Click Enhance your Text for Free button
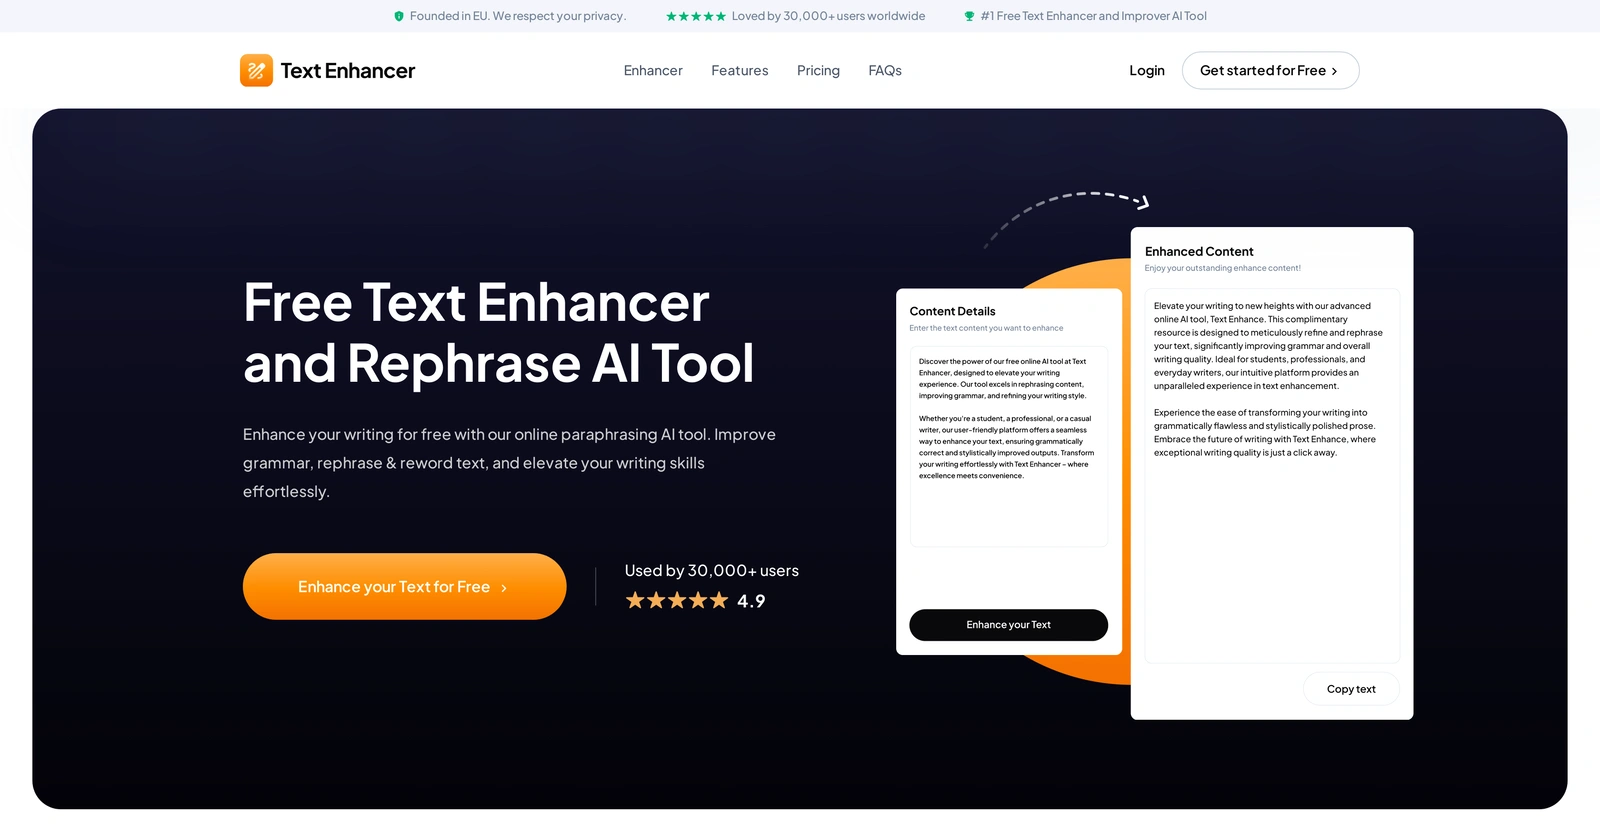The image size is (1600, 834). pos(404,586)
